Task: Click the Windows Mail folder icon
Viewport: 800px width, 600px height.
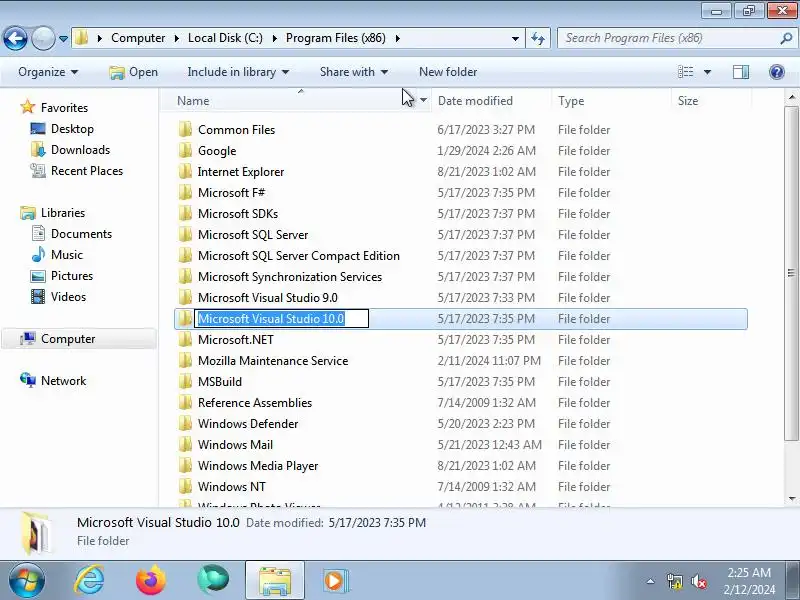Action: click(x=185, y=444)
